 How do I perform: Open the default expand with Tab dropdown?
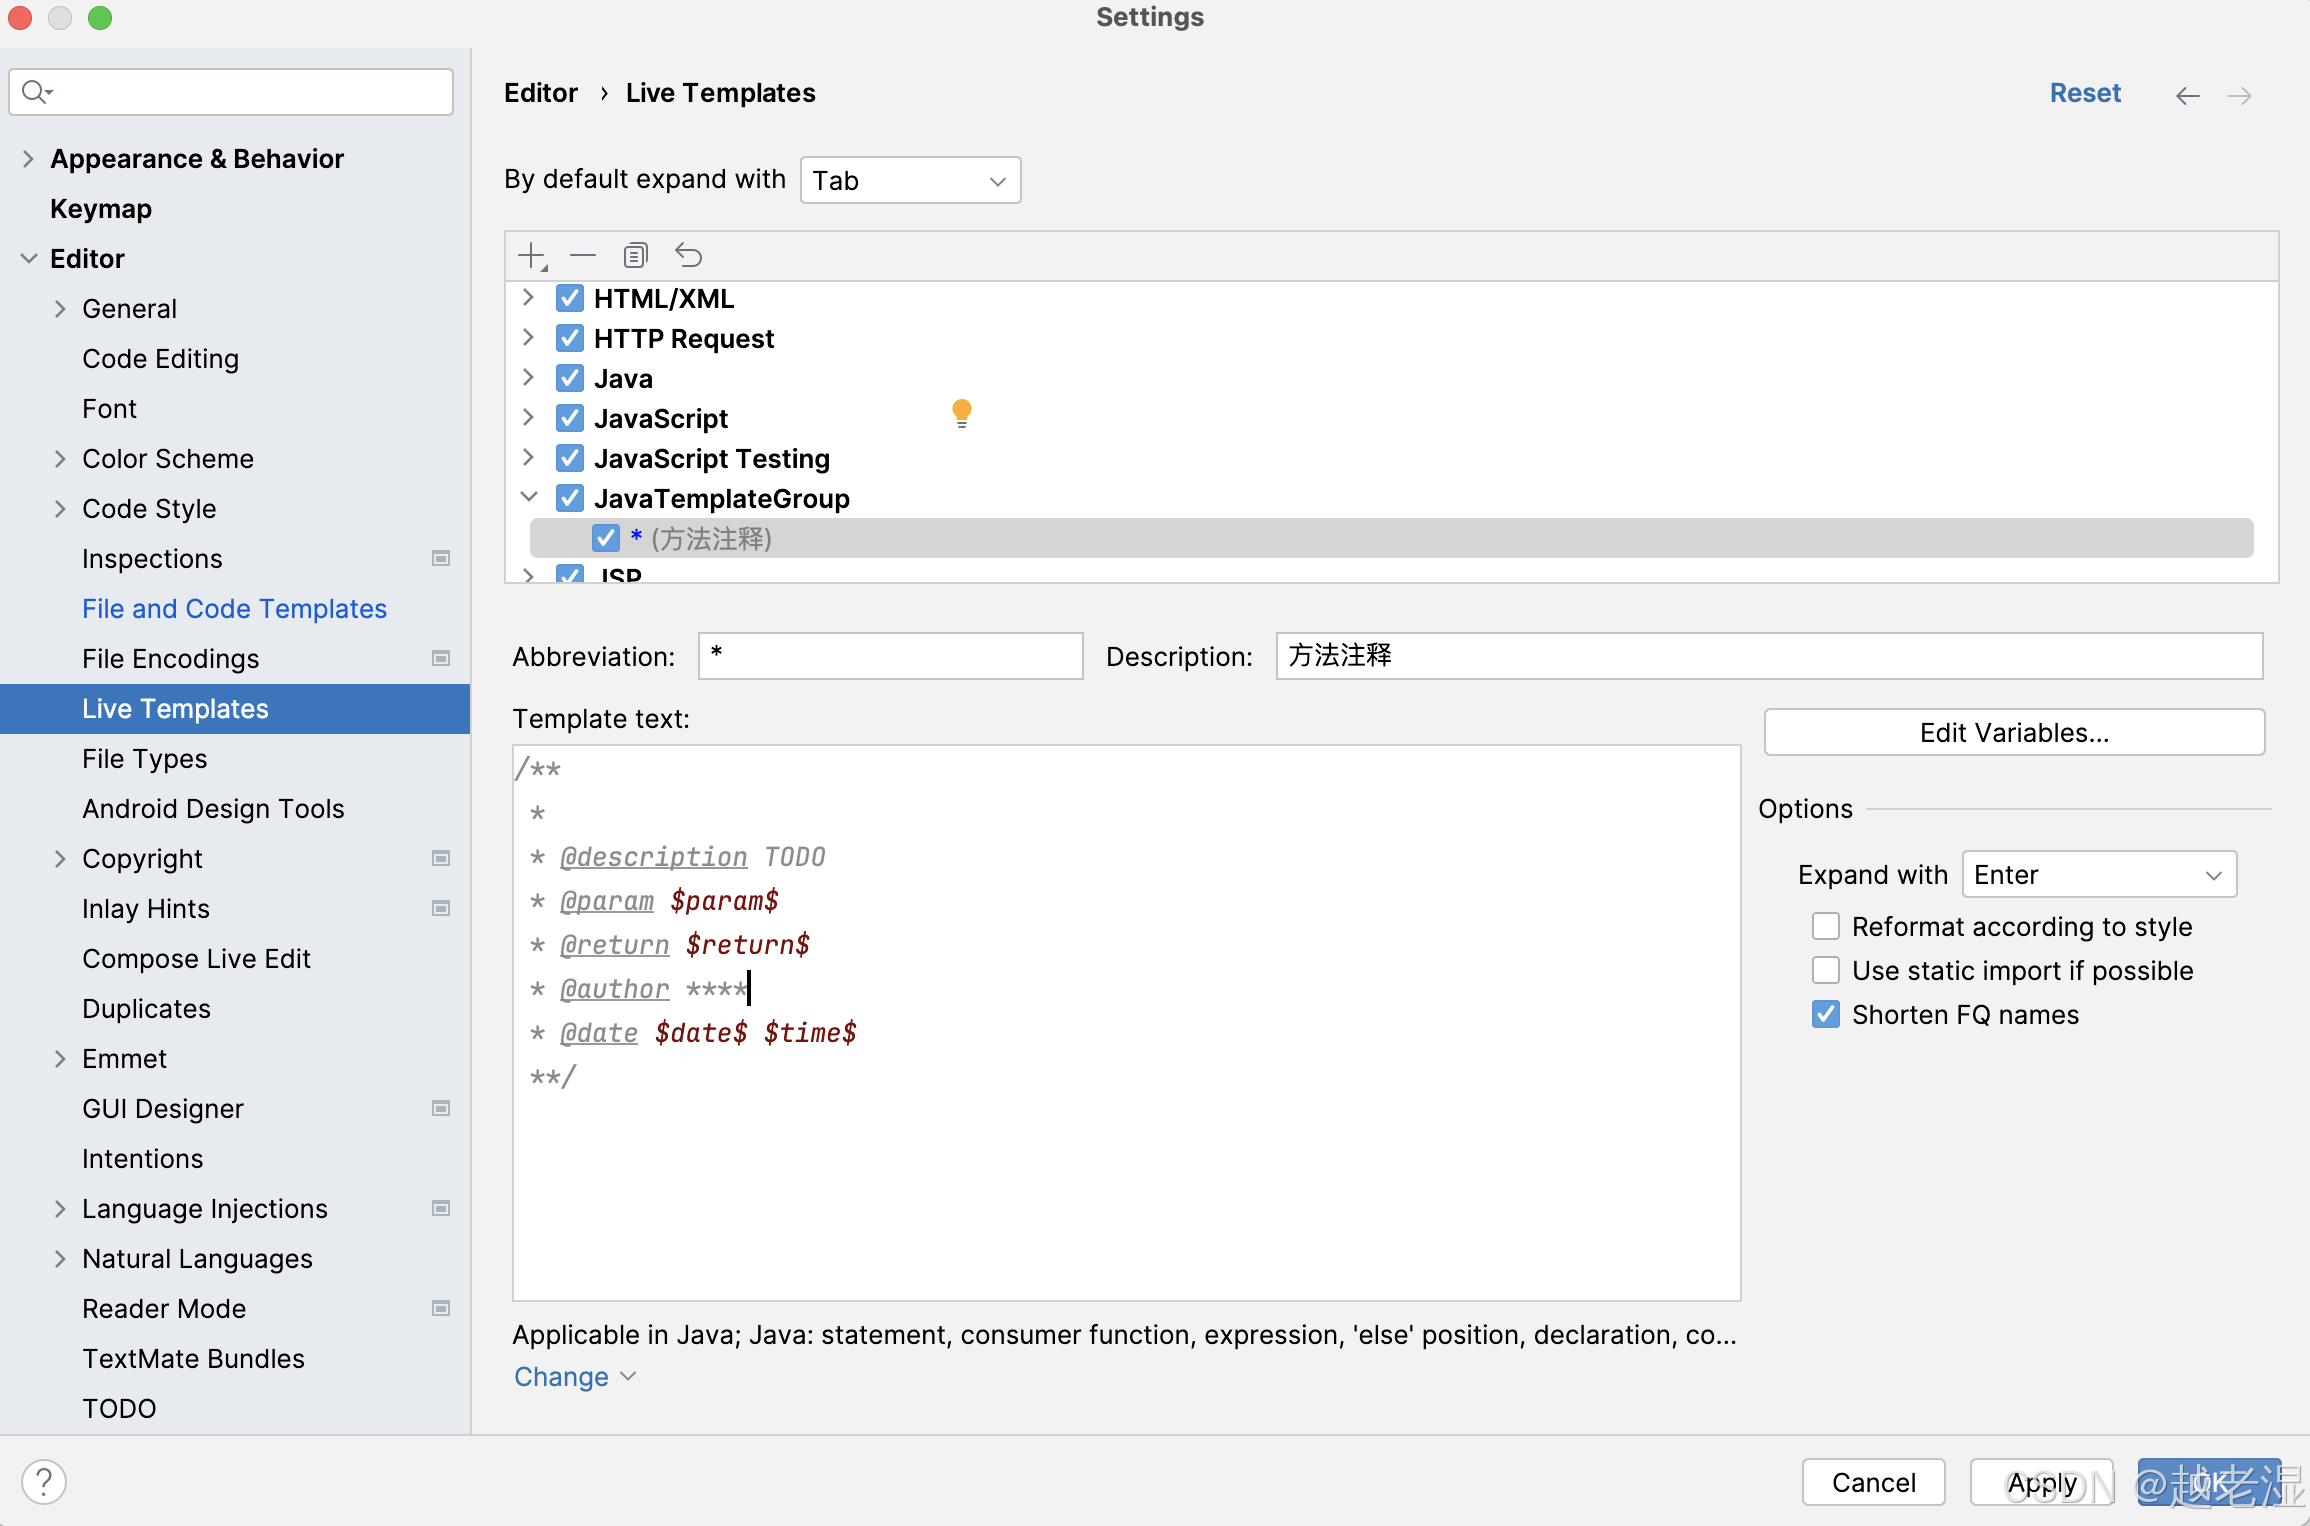point(910,181)
